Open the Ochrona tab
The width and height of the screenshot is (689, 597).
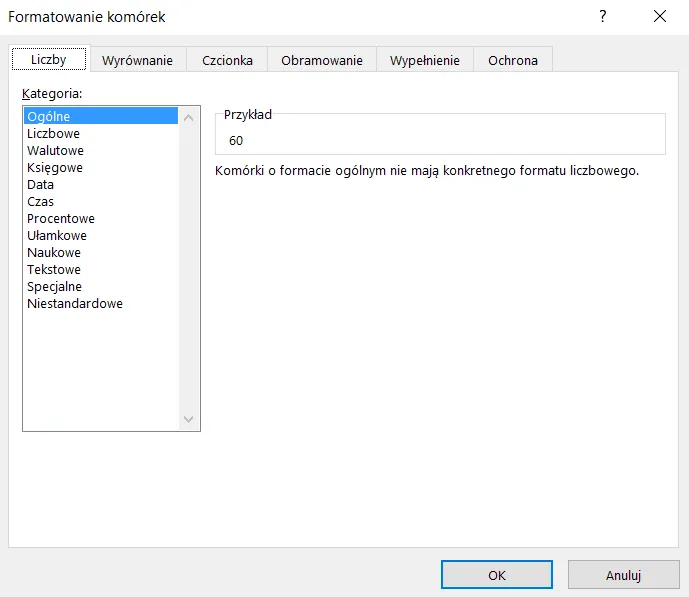tap(512, 60)
